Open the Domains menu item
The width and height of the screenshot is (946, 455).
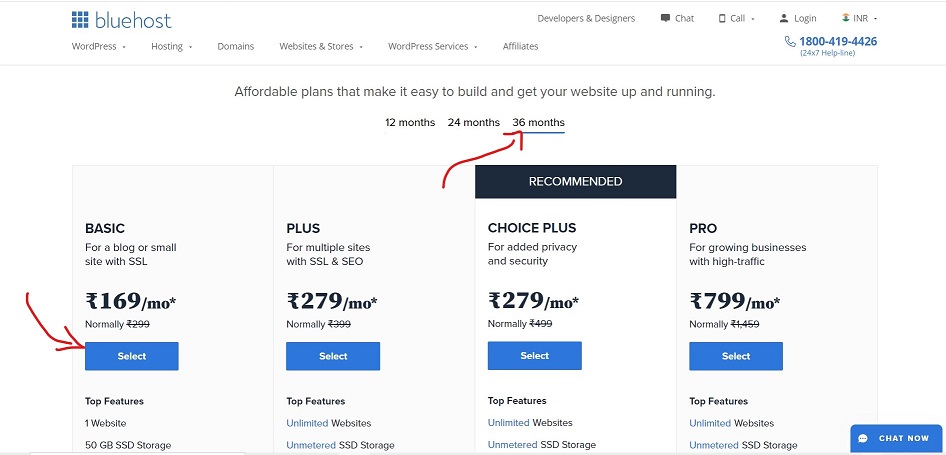point(236,46)
